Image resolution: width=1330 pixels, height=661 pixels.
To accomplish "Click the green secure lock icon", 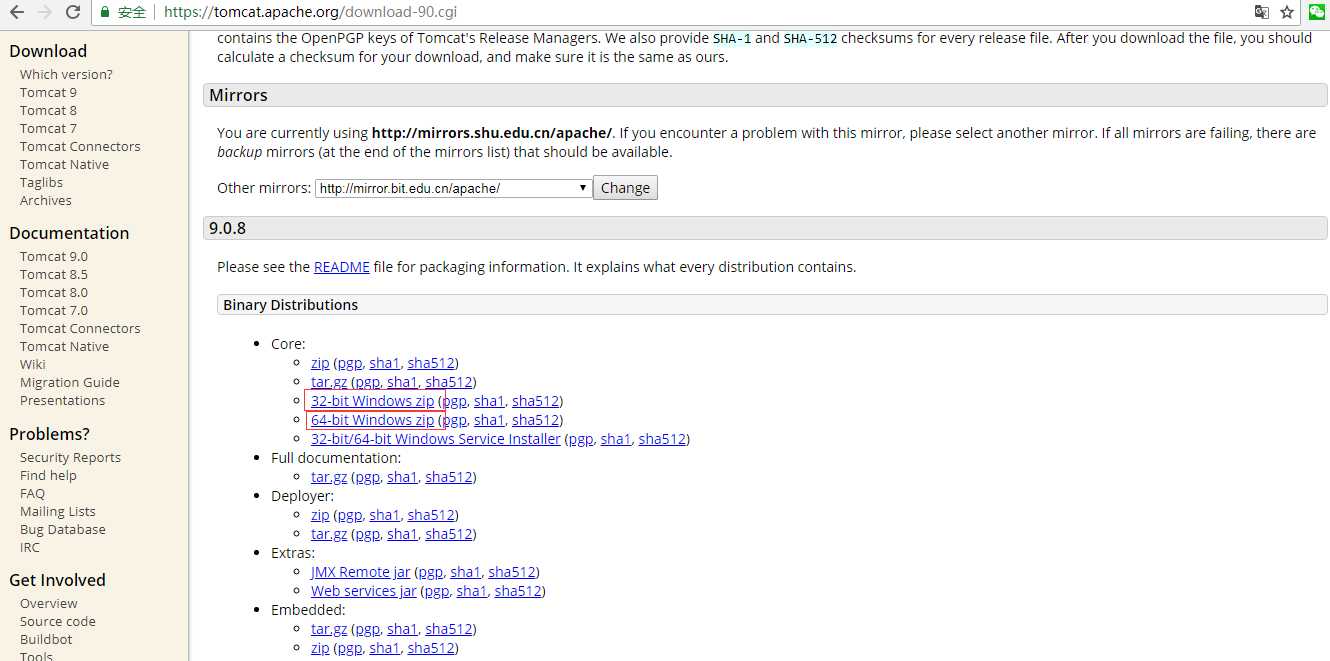I will [x=105, y=12].
